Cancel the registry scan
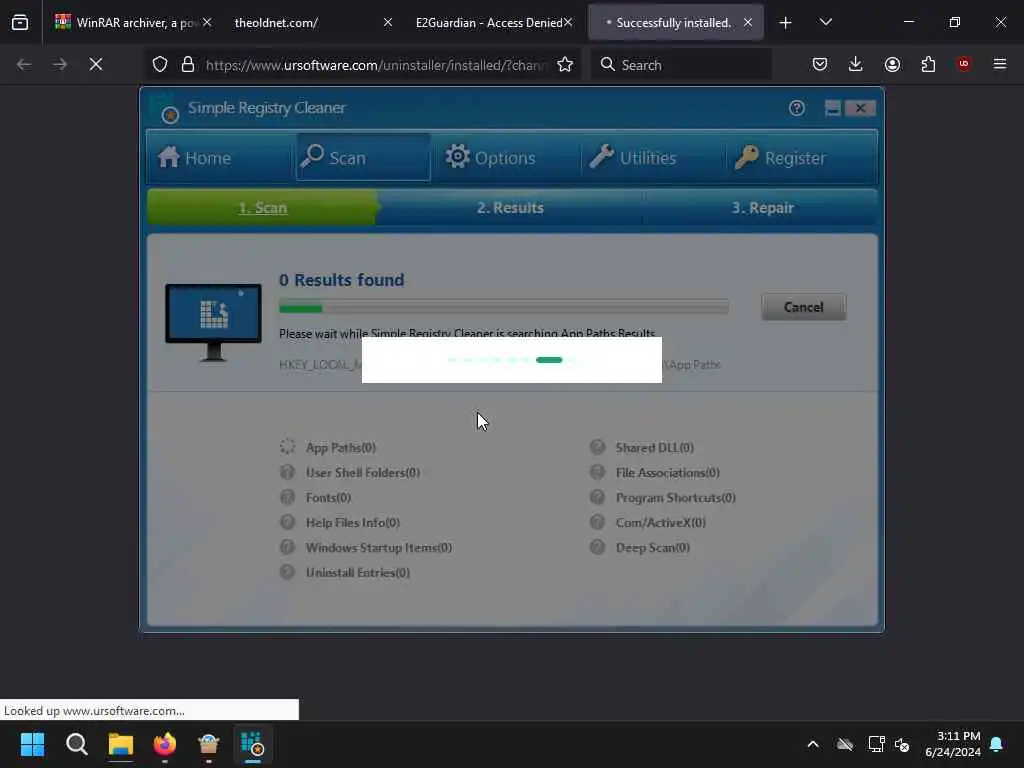This screenshot has height=768, width=1024. point(803,307)
